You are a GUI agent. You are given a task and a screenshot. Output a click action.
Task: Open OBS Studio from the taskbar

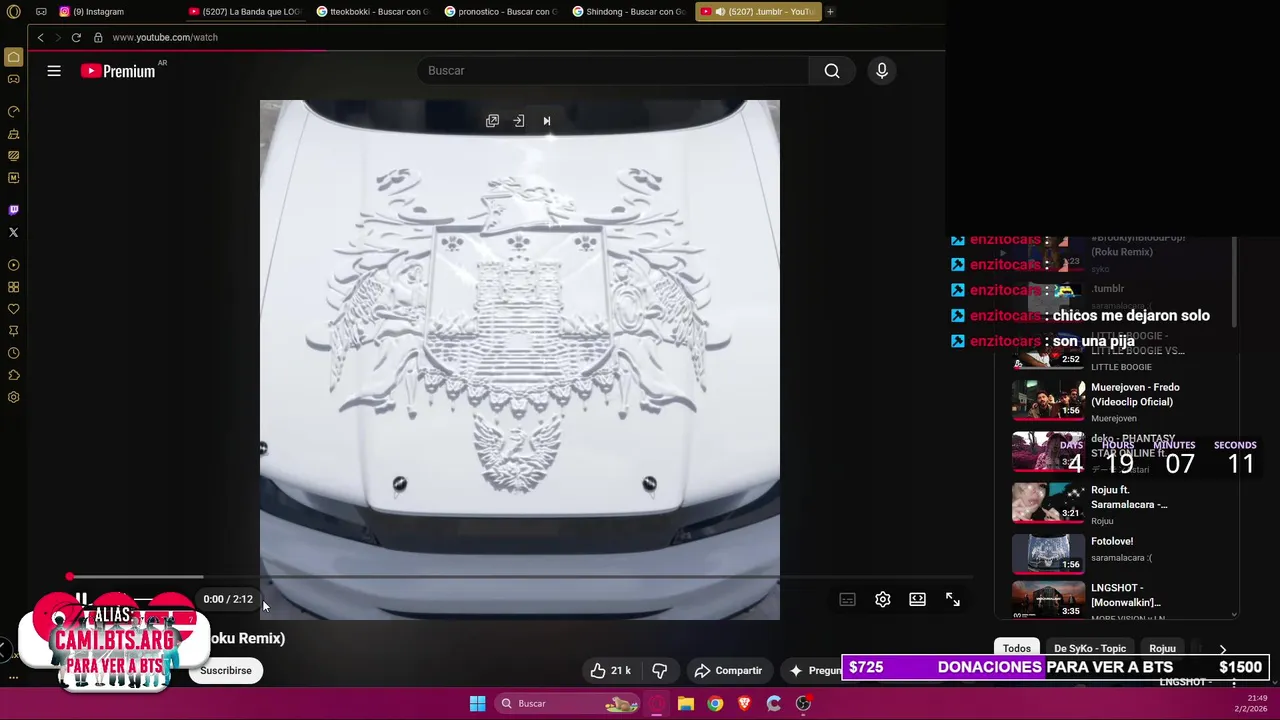pos(803,704)
